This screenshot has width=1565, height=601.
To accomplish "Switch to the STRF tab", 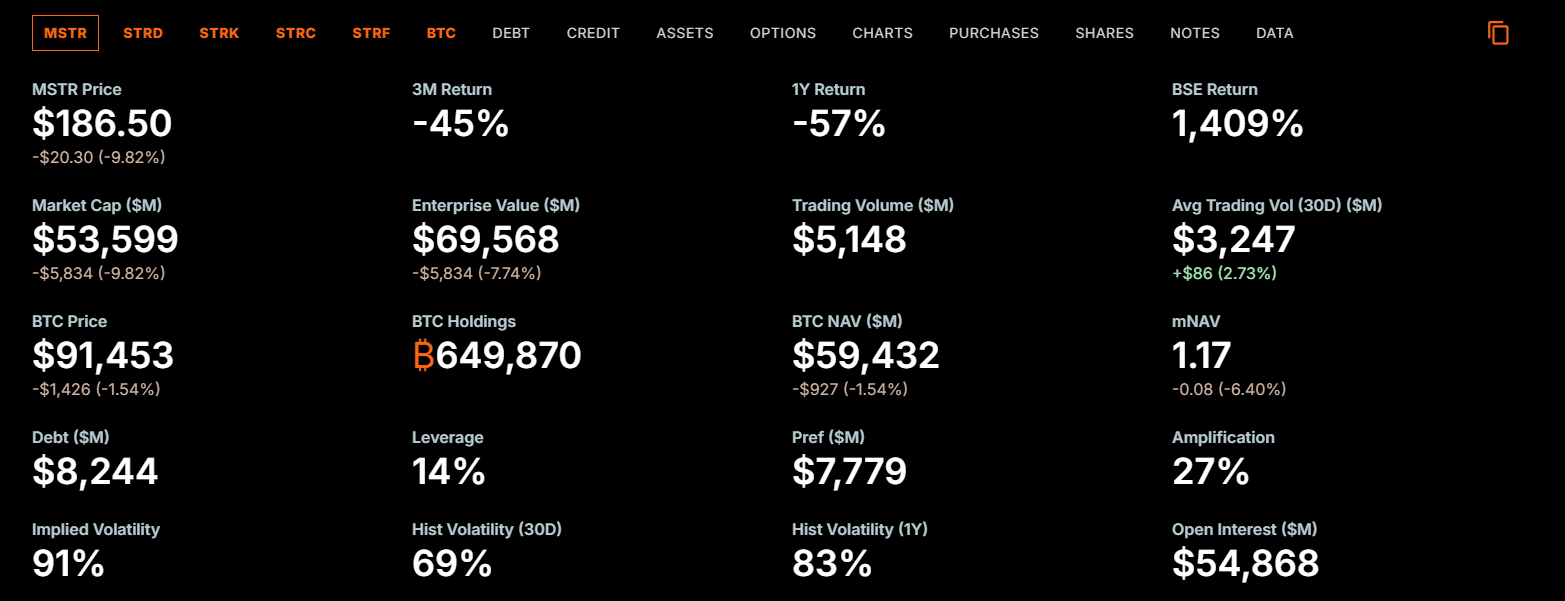I will pyautogui.click(x=371, y=33).
